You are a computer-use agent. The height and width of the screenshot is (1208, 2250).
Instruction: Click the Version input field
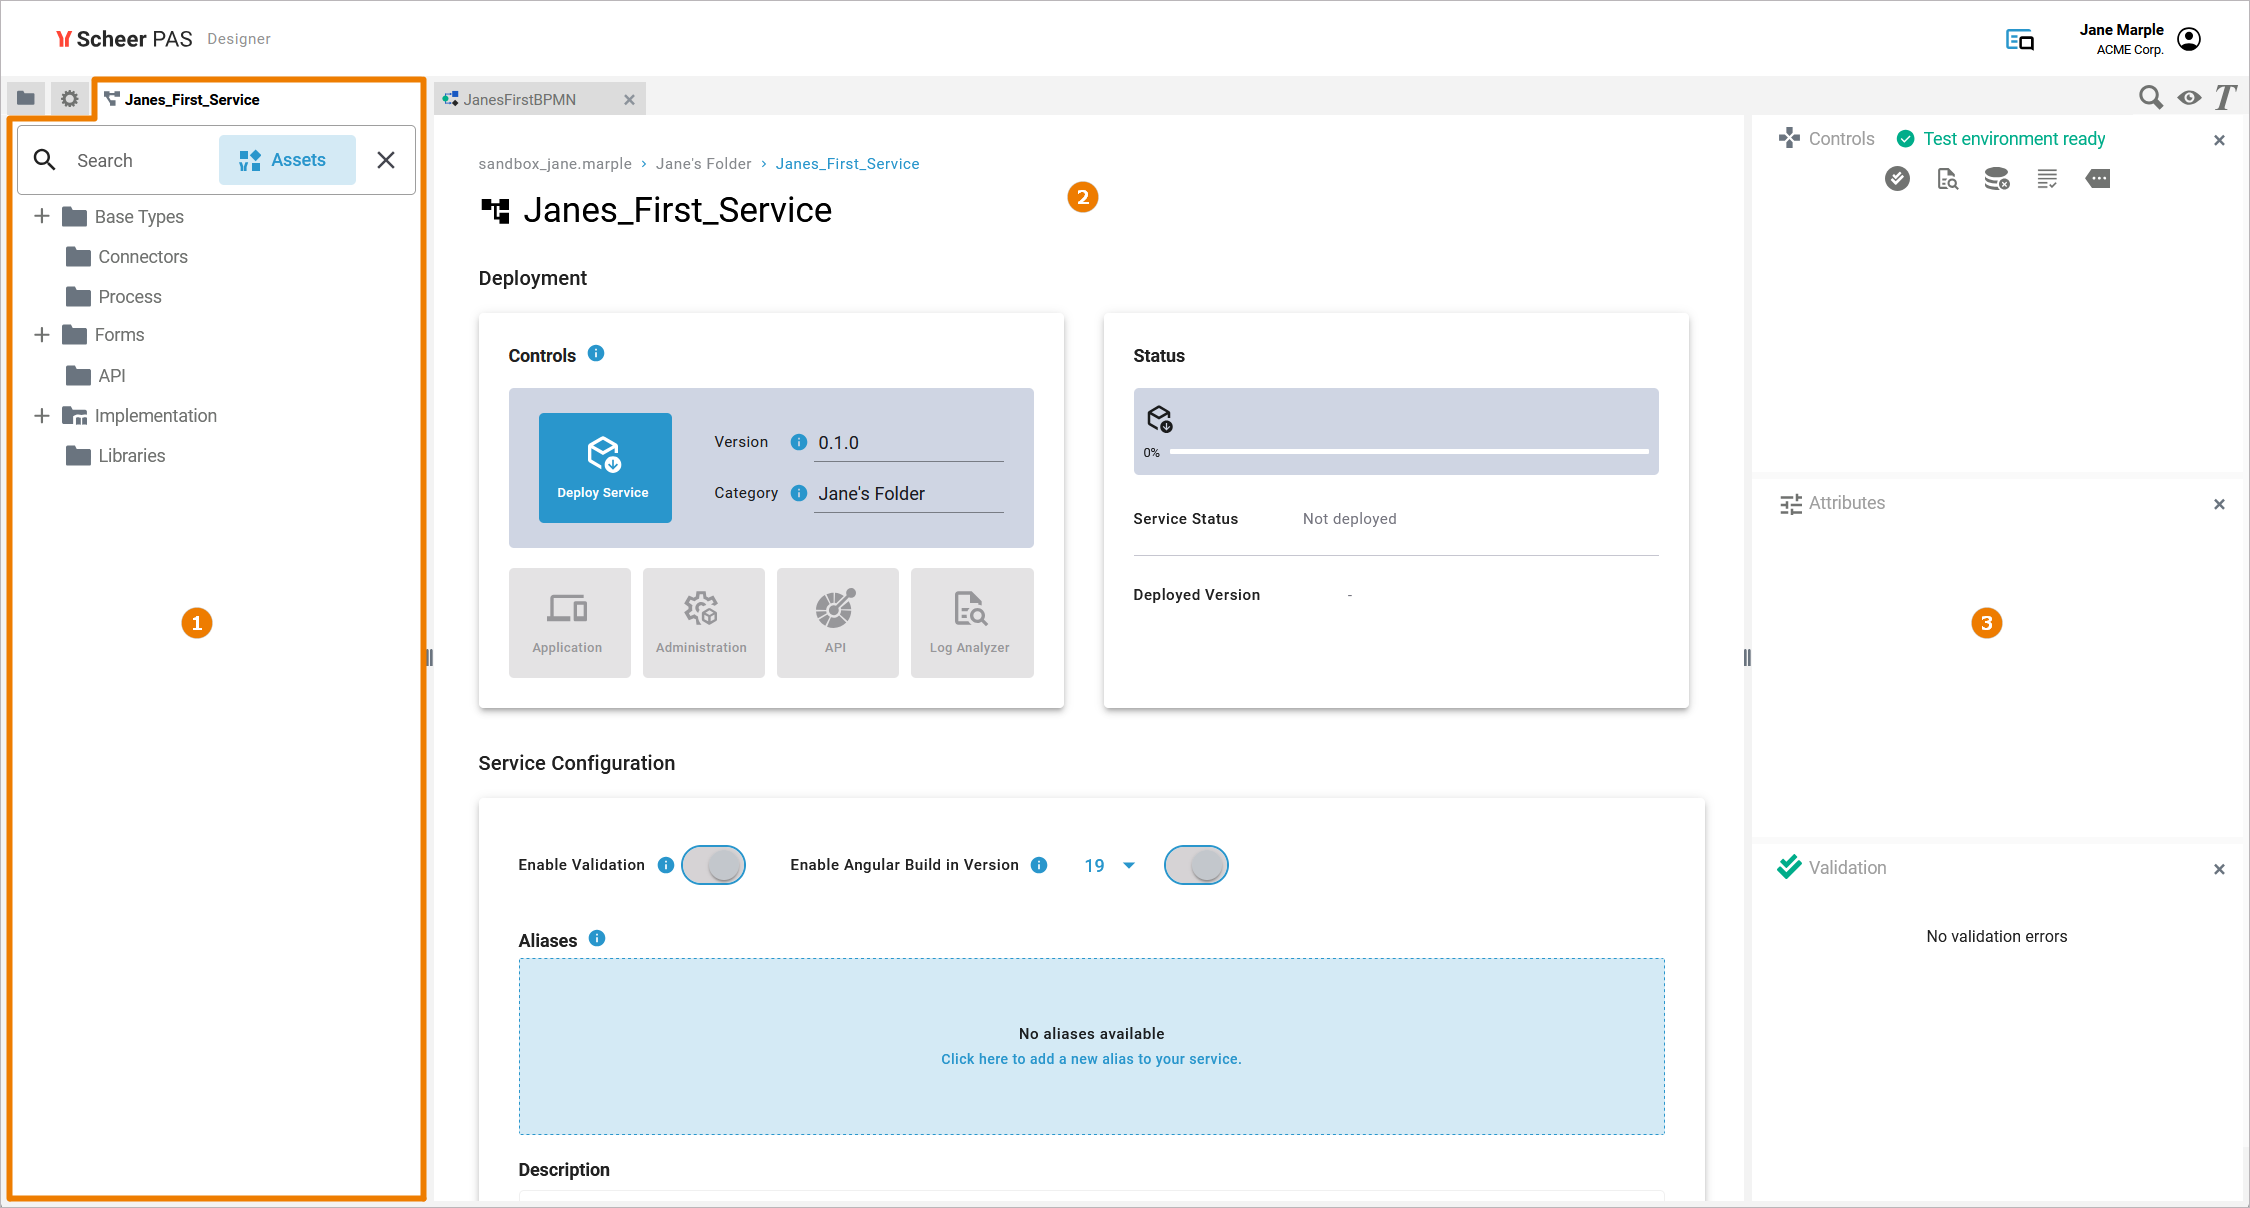(908, 443)
